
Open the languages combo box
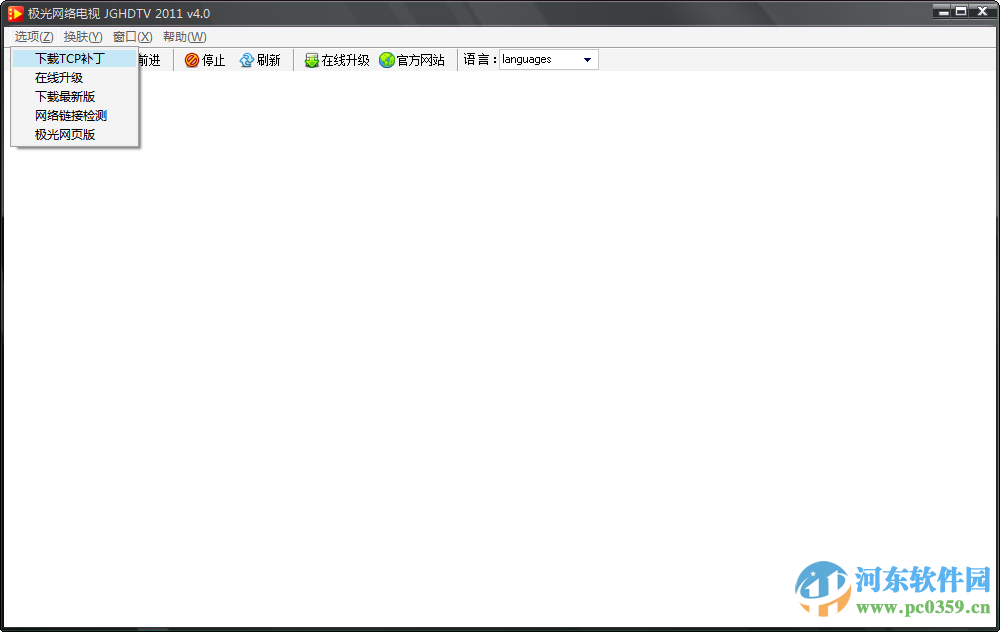click(x=548, y=59)
